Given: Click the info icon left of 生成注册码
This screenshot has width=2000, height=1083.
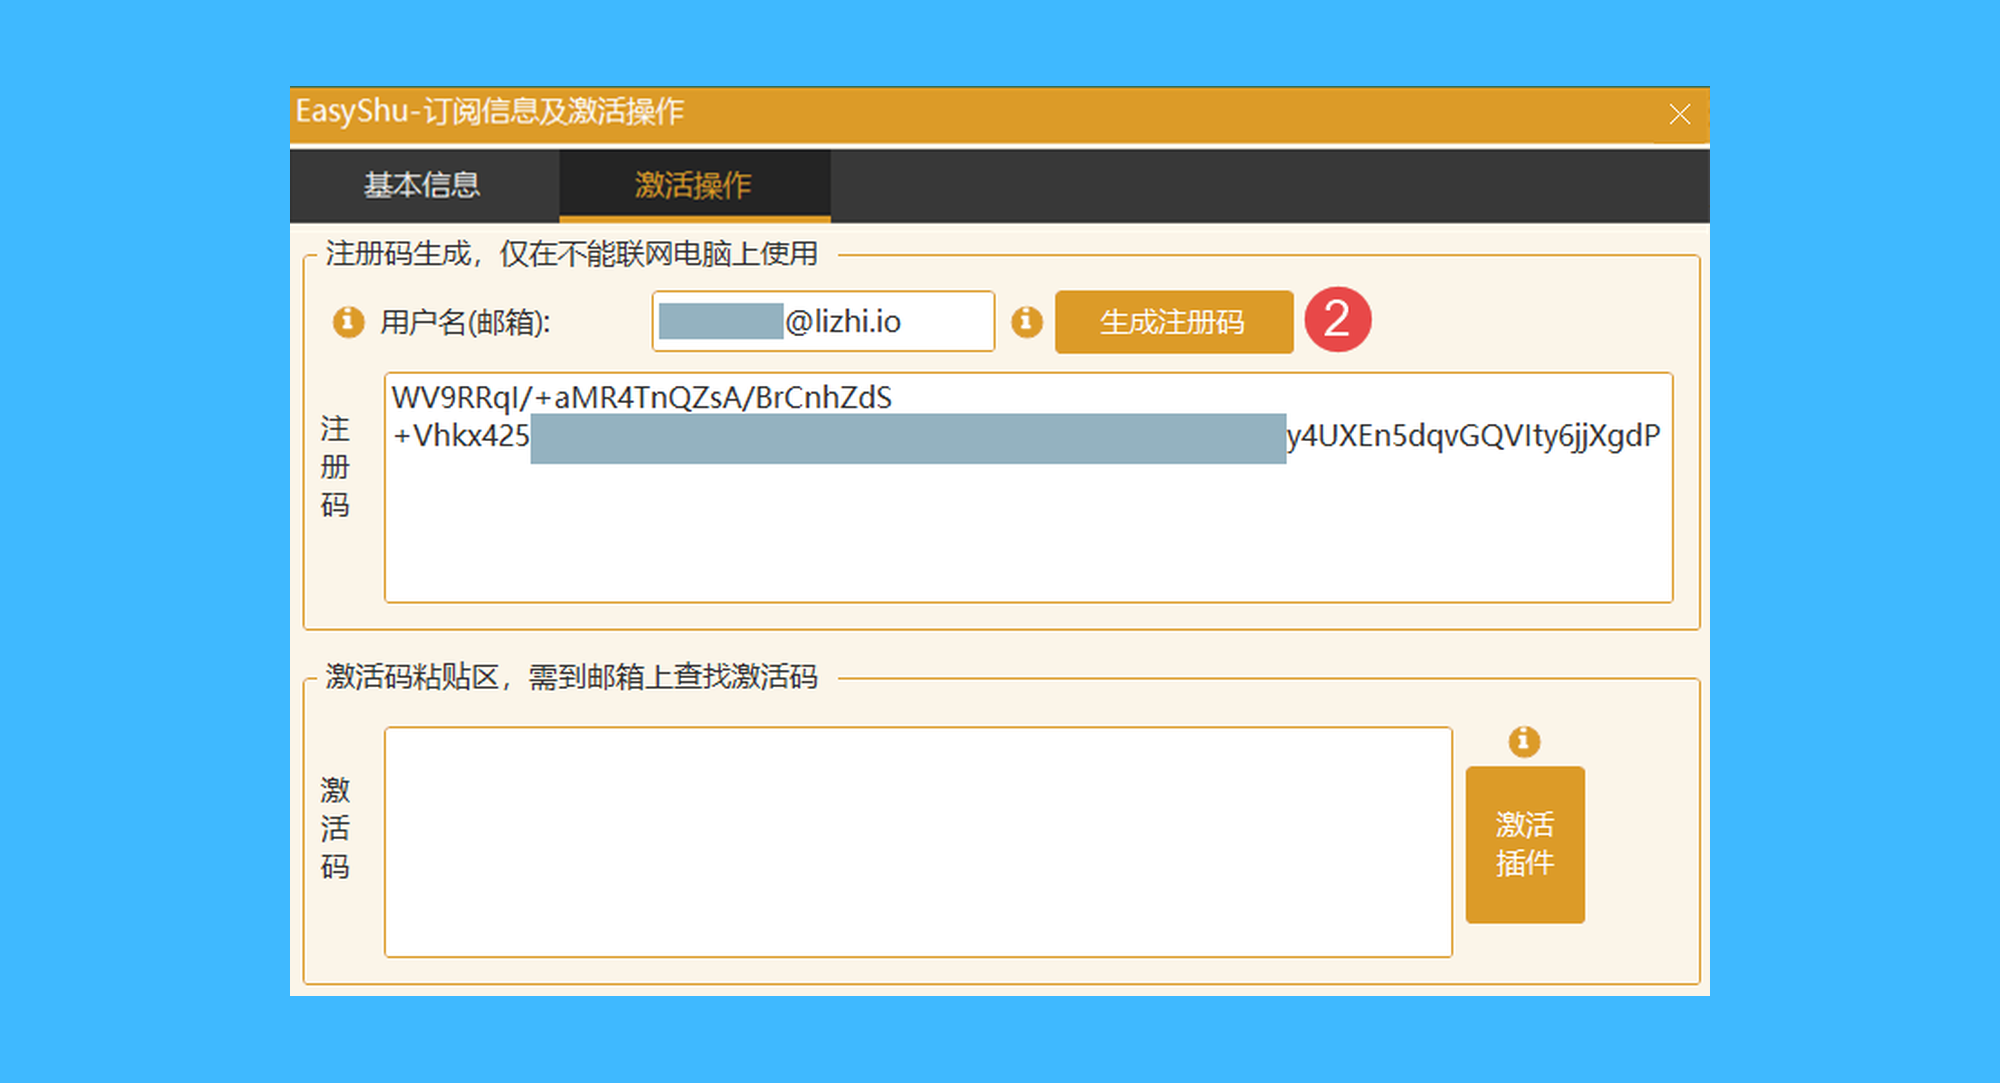Looking at the screenshot, I should [x=1027, y=322].
